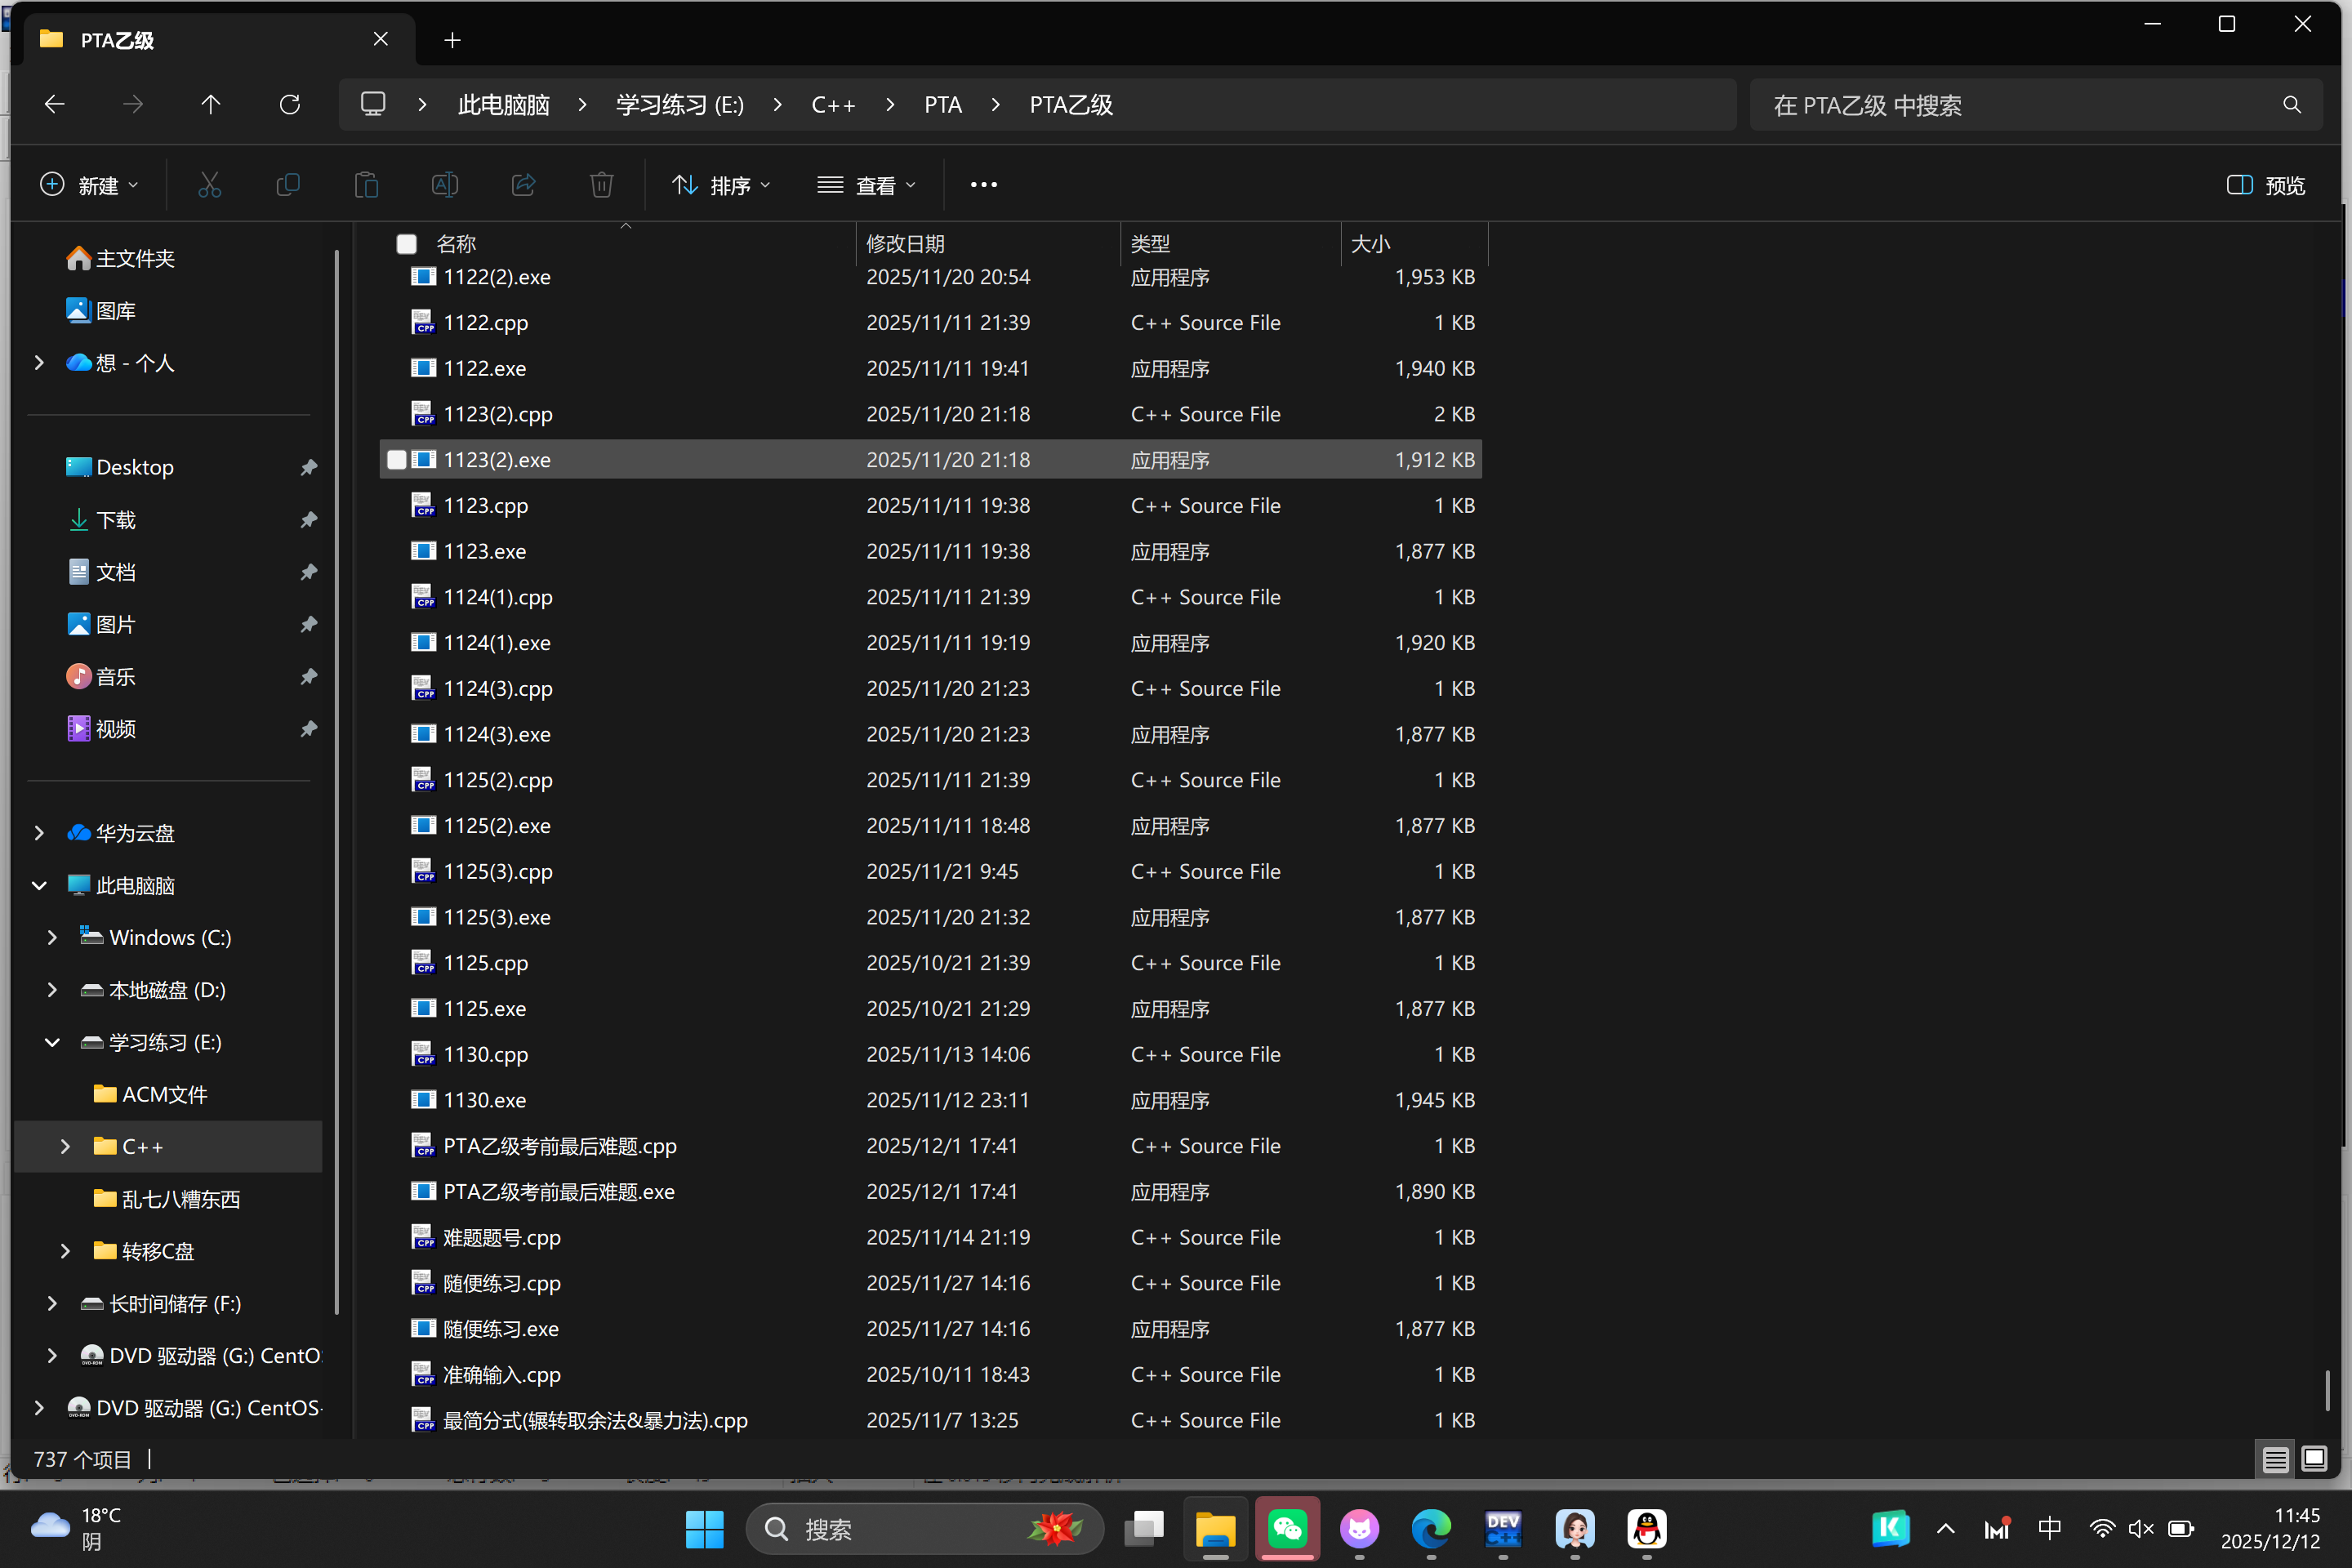Viewport: 2352px width, 1568px height.
Task: Expand the 华为云盘 tree node
Action: tap(39, 833)
